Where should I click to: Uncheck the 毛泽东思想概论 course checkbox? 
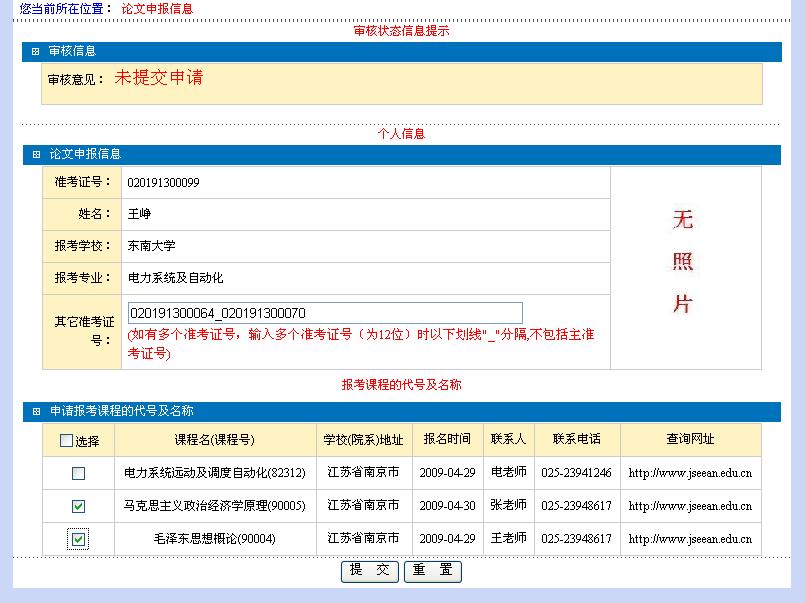(78, 540)
